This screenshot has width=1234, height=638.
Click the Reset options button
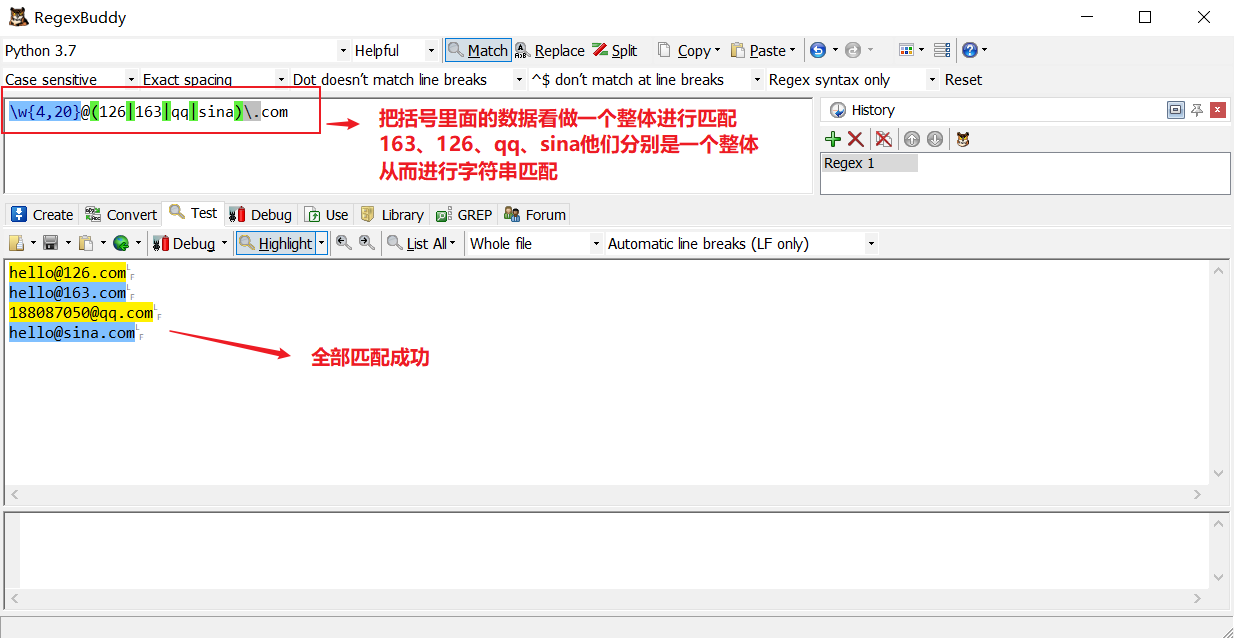coord(963,79)
